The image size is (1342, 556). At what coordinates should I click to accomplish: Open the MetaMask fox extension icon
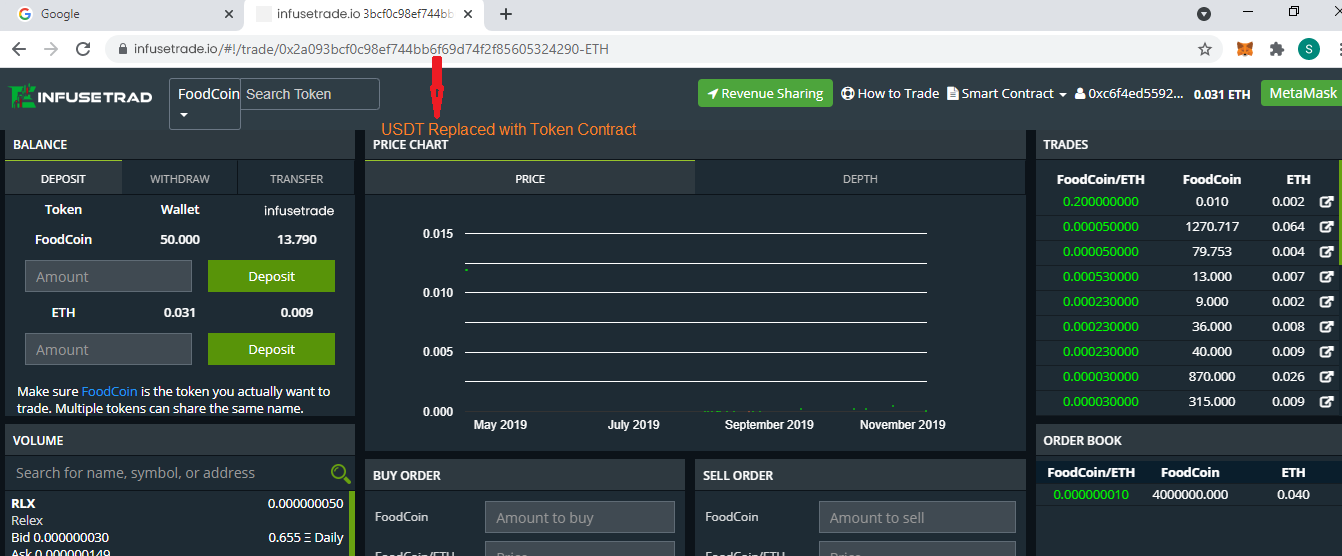click(1245, 48)
